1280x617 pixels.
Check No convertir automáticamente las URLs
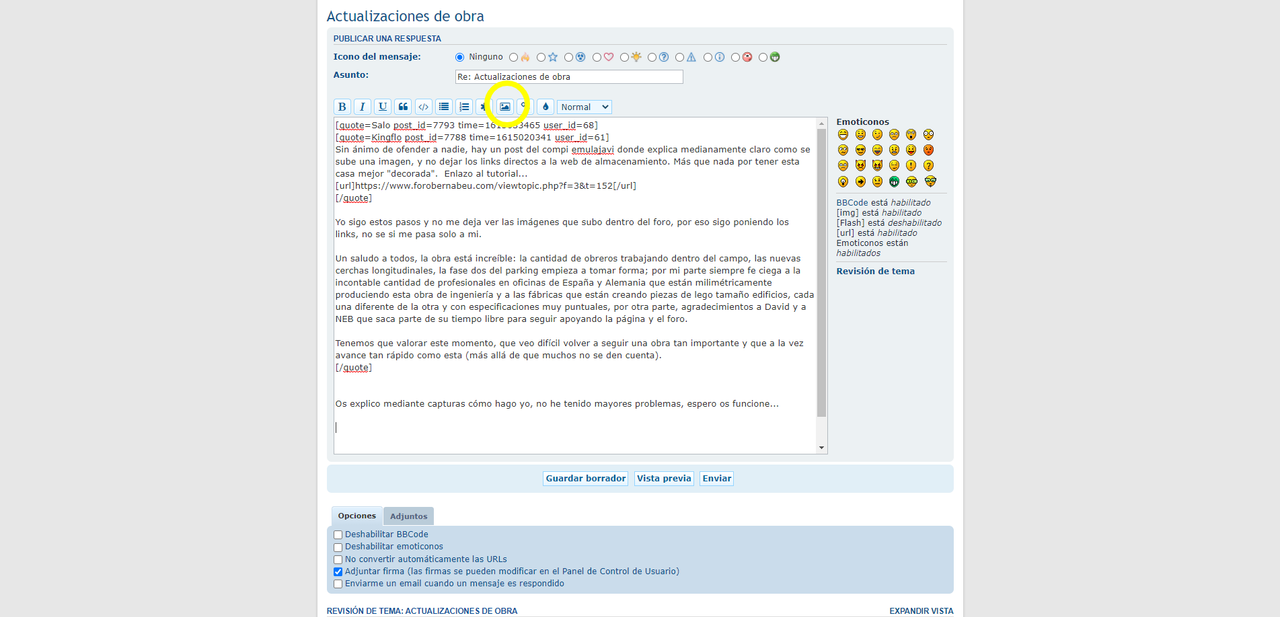338,559
